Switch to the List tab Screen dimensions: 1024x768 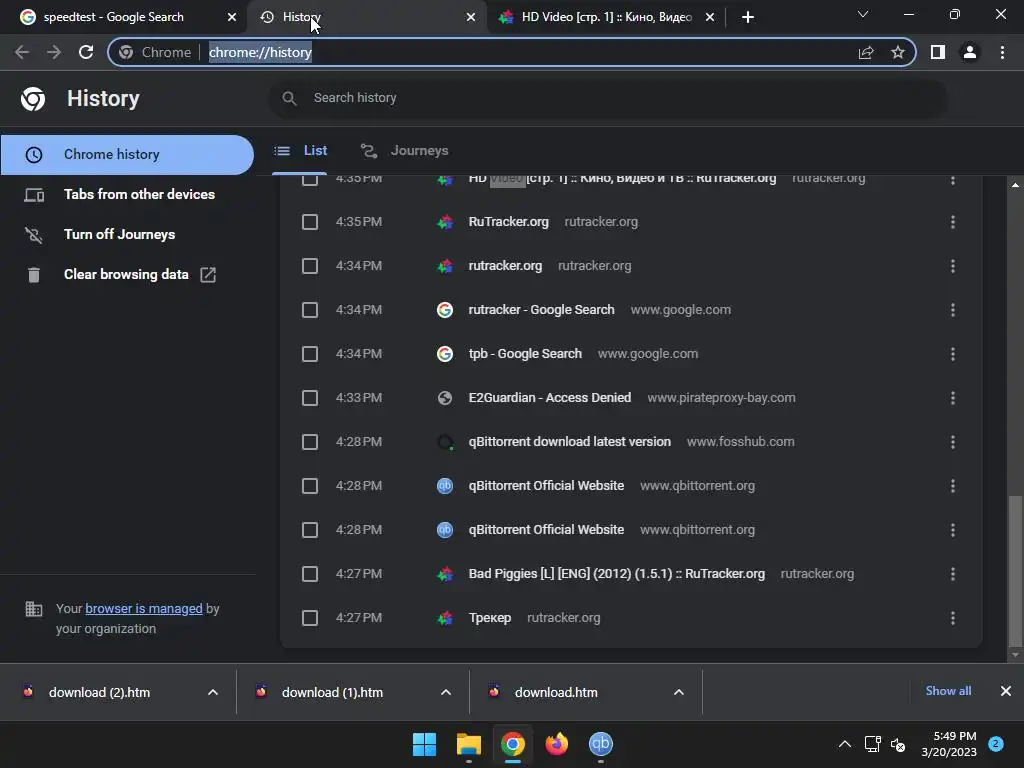coord(300,151)
